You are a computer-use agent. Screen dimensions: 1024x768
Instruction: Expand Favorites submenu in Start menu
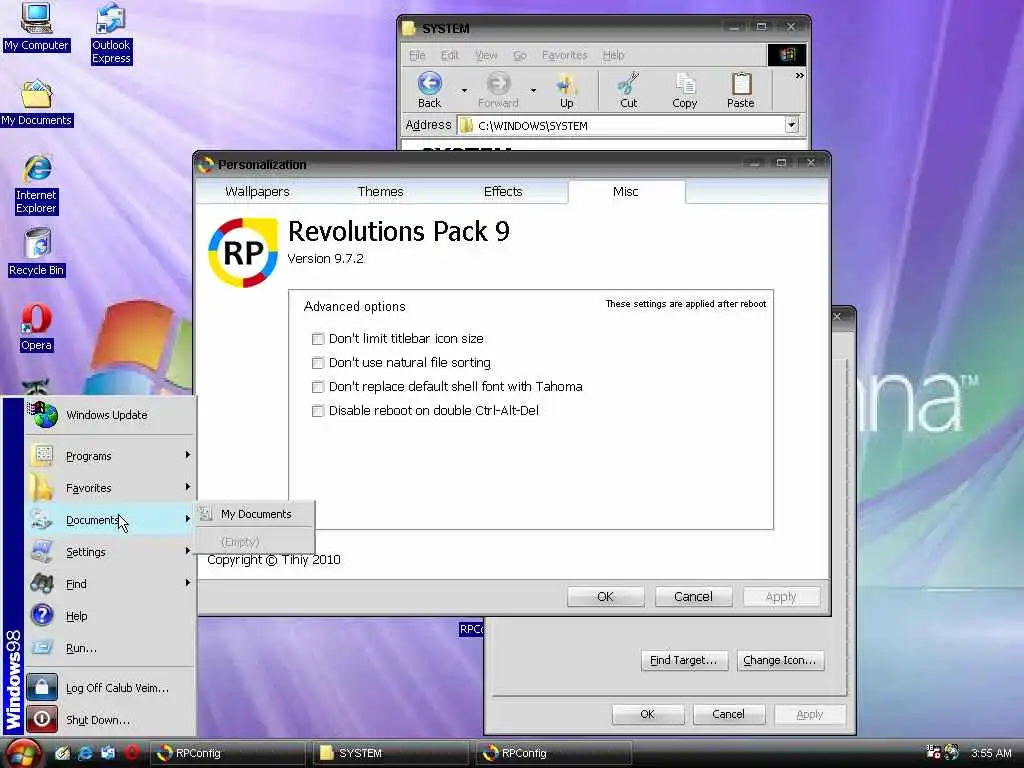click(x=110, y=488)
